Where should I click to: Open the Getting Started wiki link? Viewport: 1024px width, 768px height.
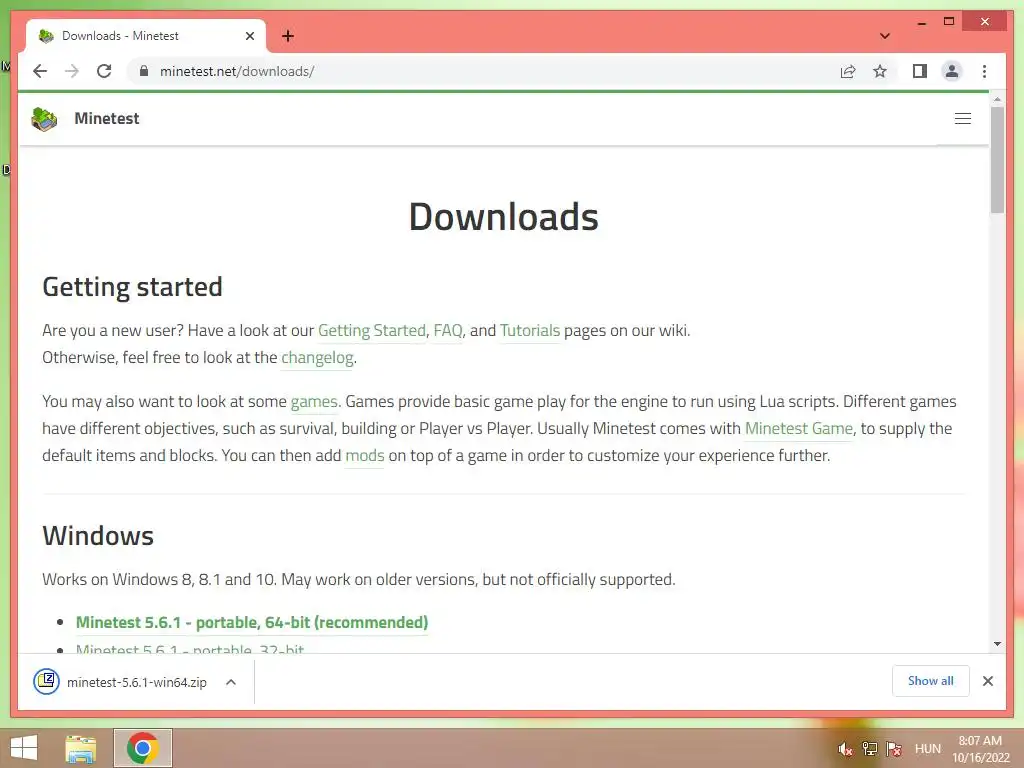click(x=372, y=330)
